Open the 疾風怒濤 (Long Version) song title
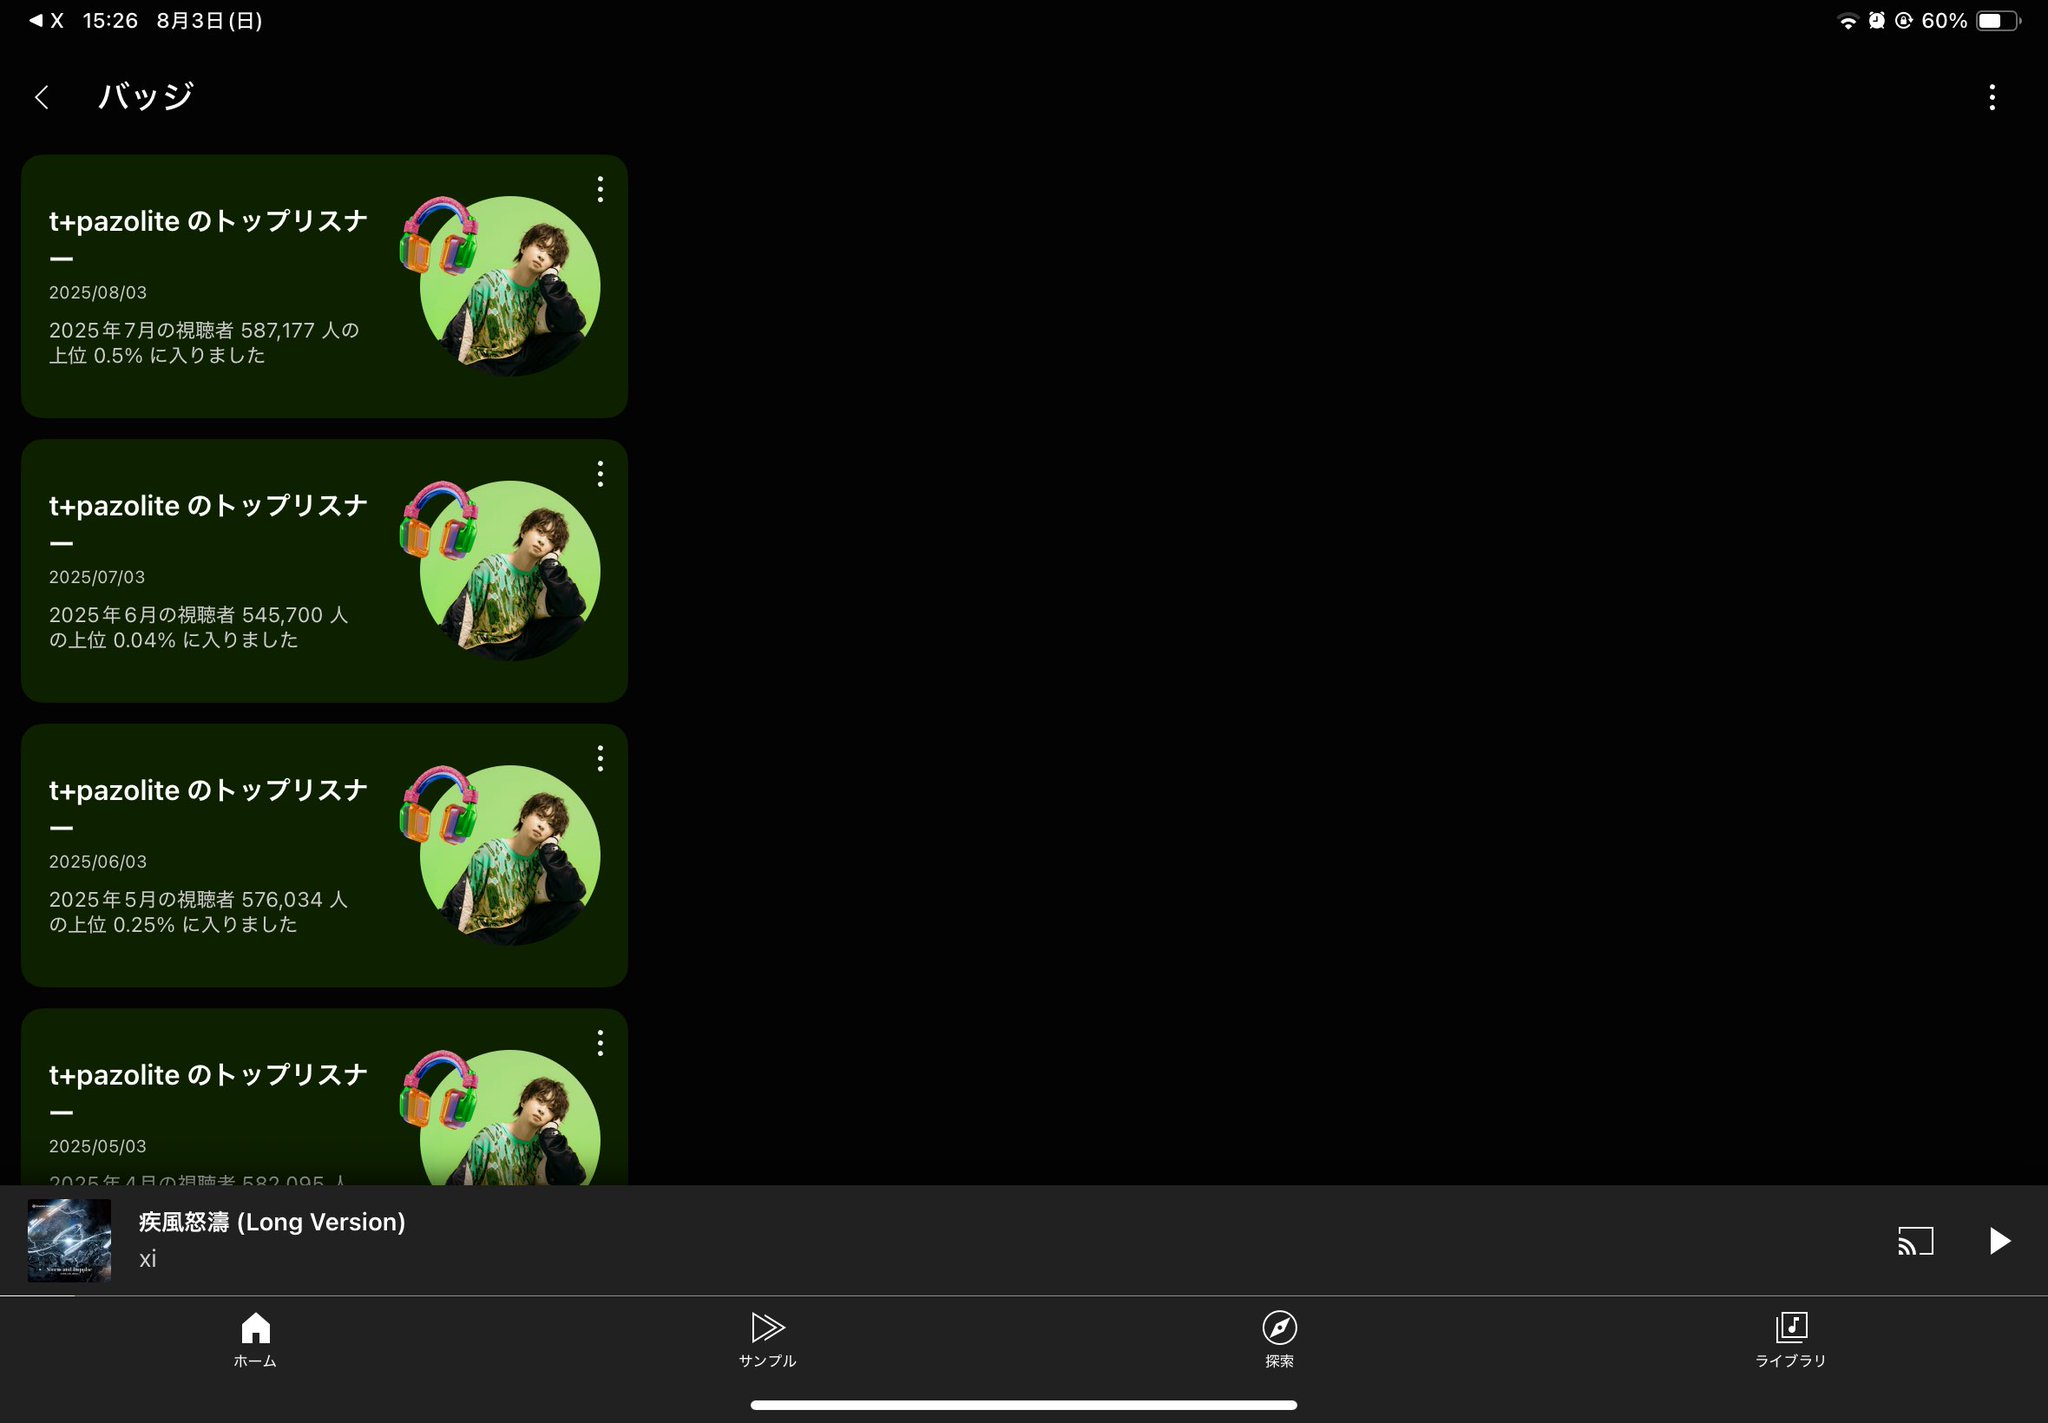This screenshot has width=2048, height=1423. click(272, 1222)
